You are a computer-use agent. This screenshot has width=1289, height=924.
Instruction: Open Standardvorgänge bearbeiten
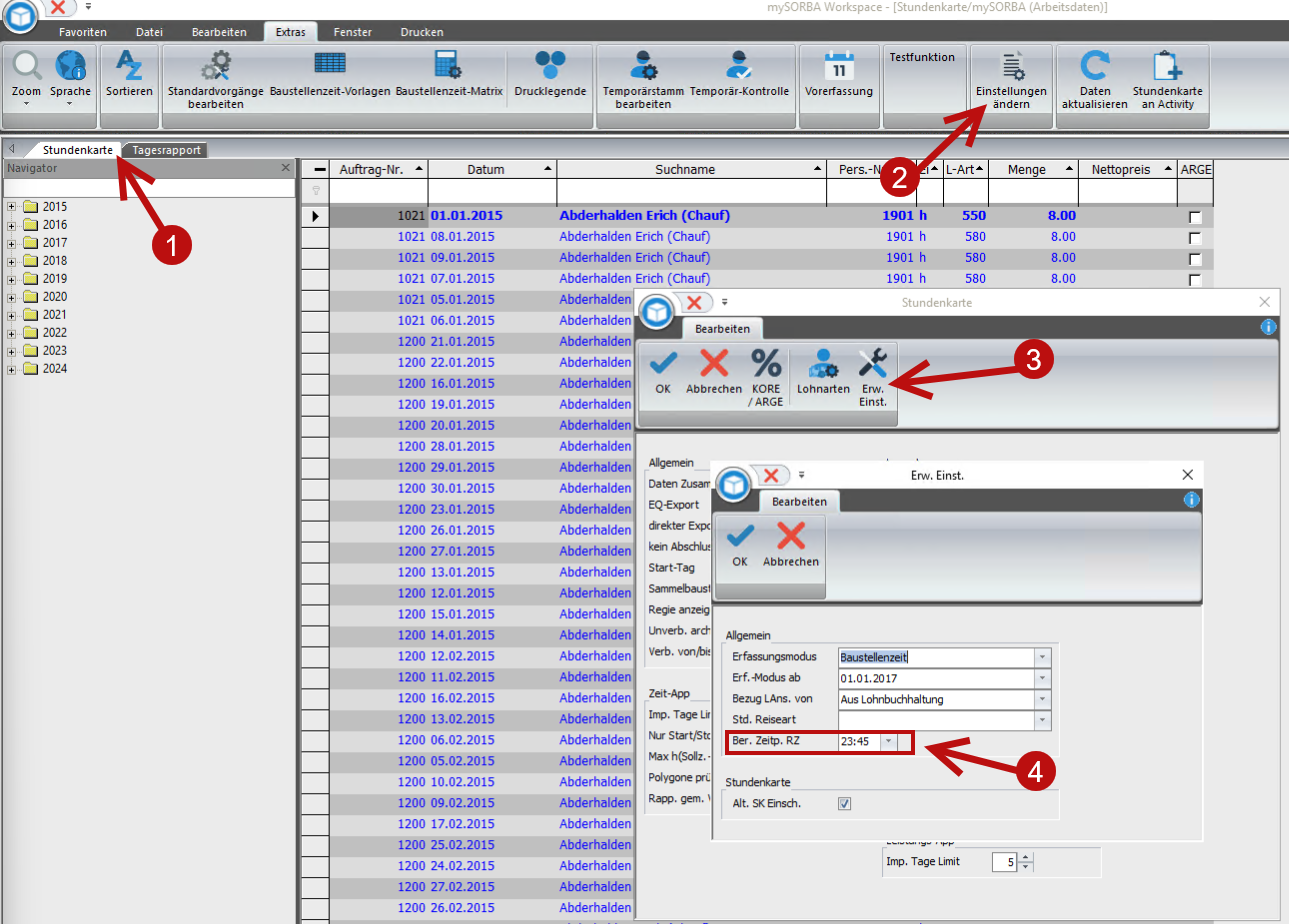tap(216, 80)
